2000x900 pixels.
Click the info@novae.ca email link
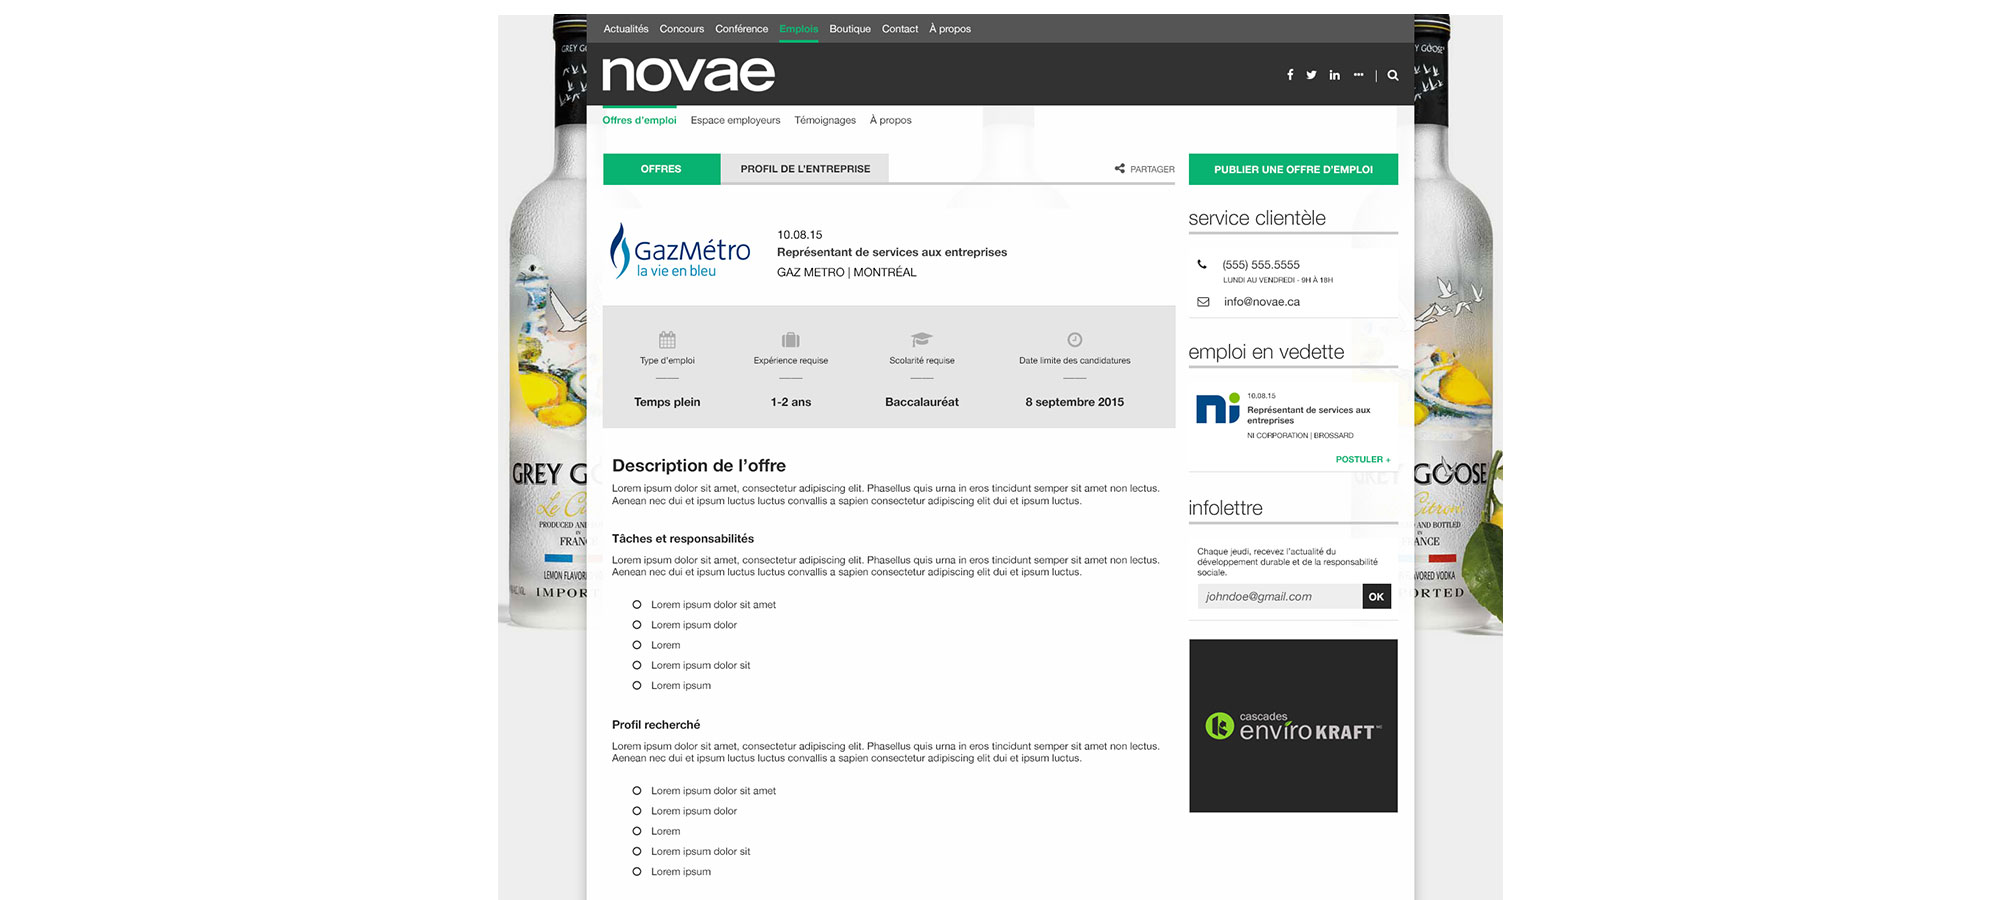point(1262,302)
